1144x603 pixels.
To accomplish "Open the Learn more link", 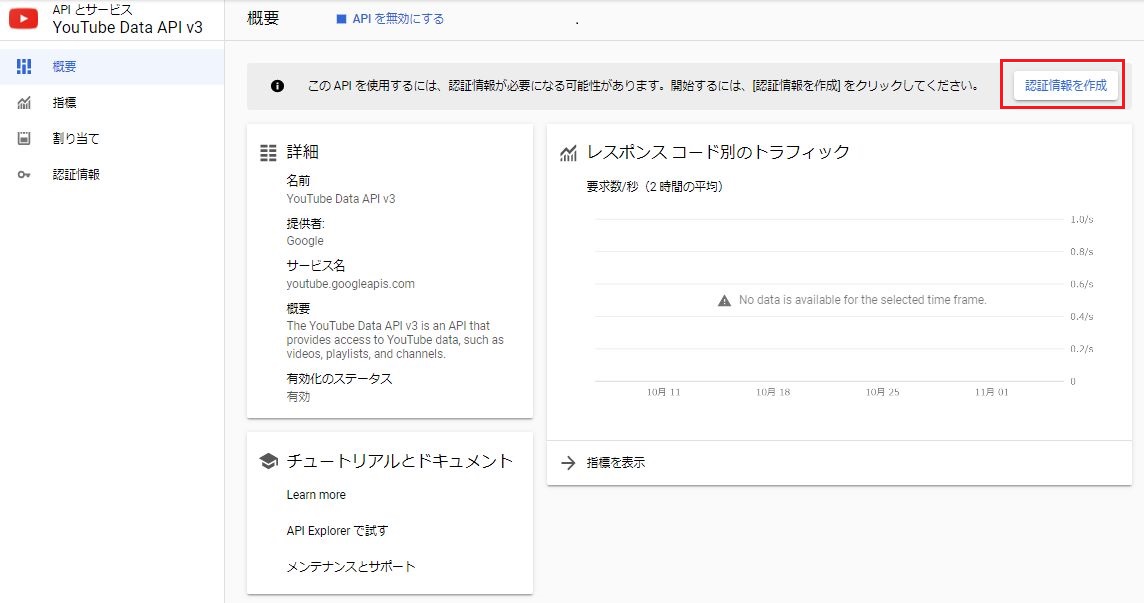I will coord(316,495).
